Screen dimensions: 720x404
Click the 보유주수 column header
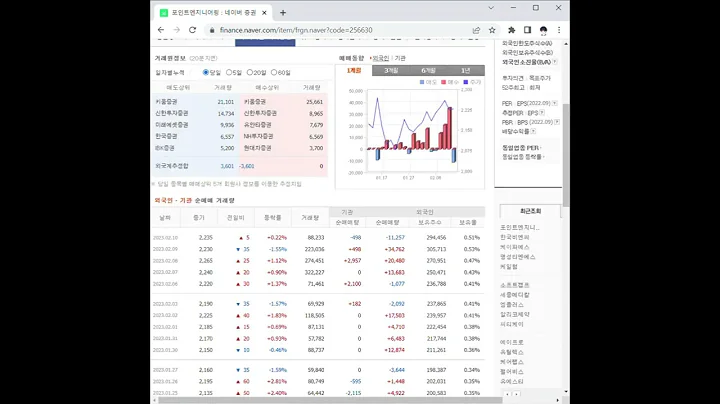(x=429, y=222)
